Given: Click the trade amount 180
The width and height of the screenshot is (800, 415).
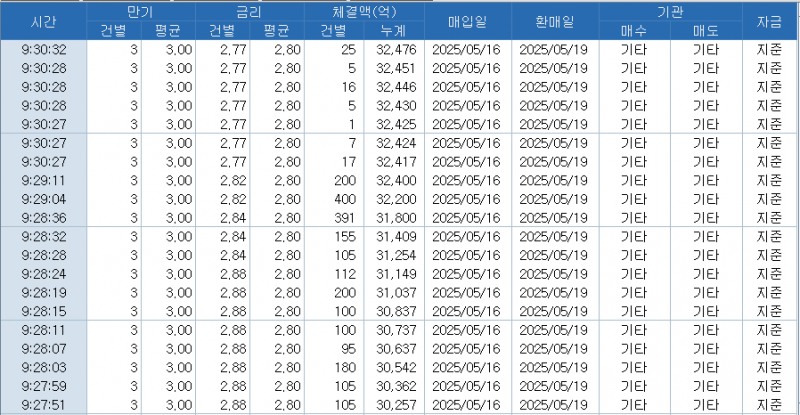Looking at the screenshot, I should click(345, 368).
